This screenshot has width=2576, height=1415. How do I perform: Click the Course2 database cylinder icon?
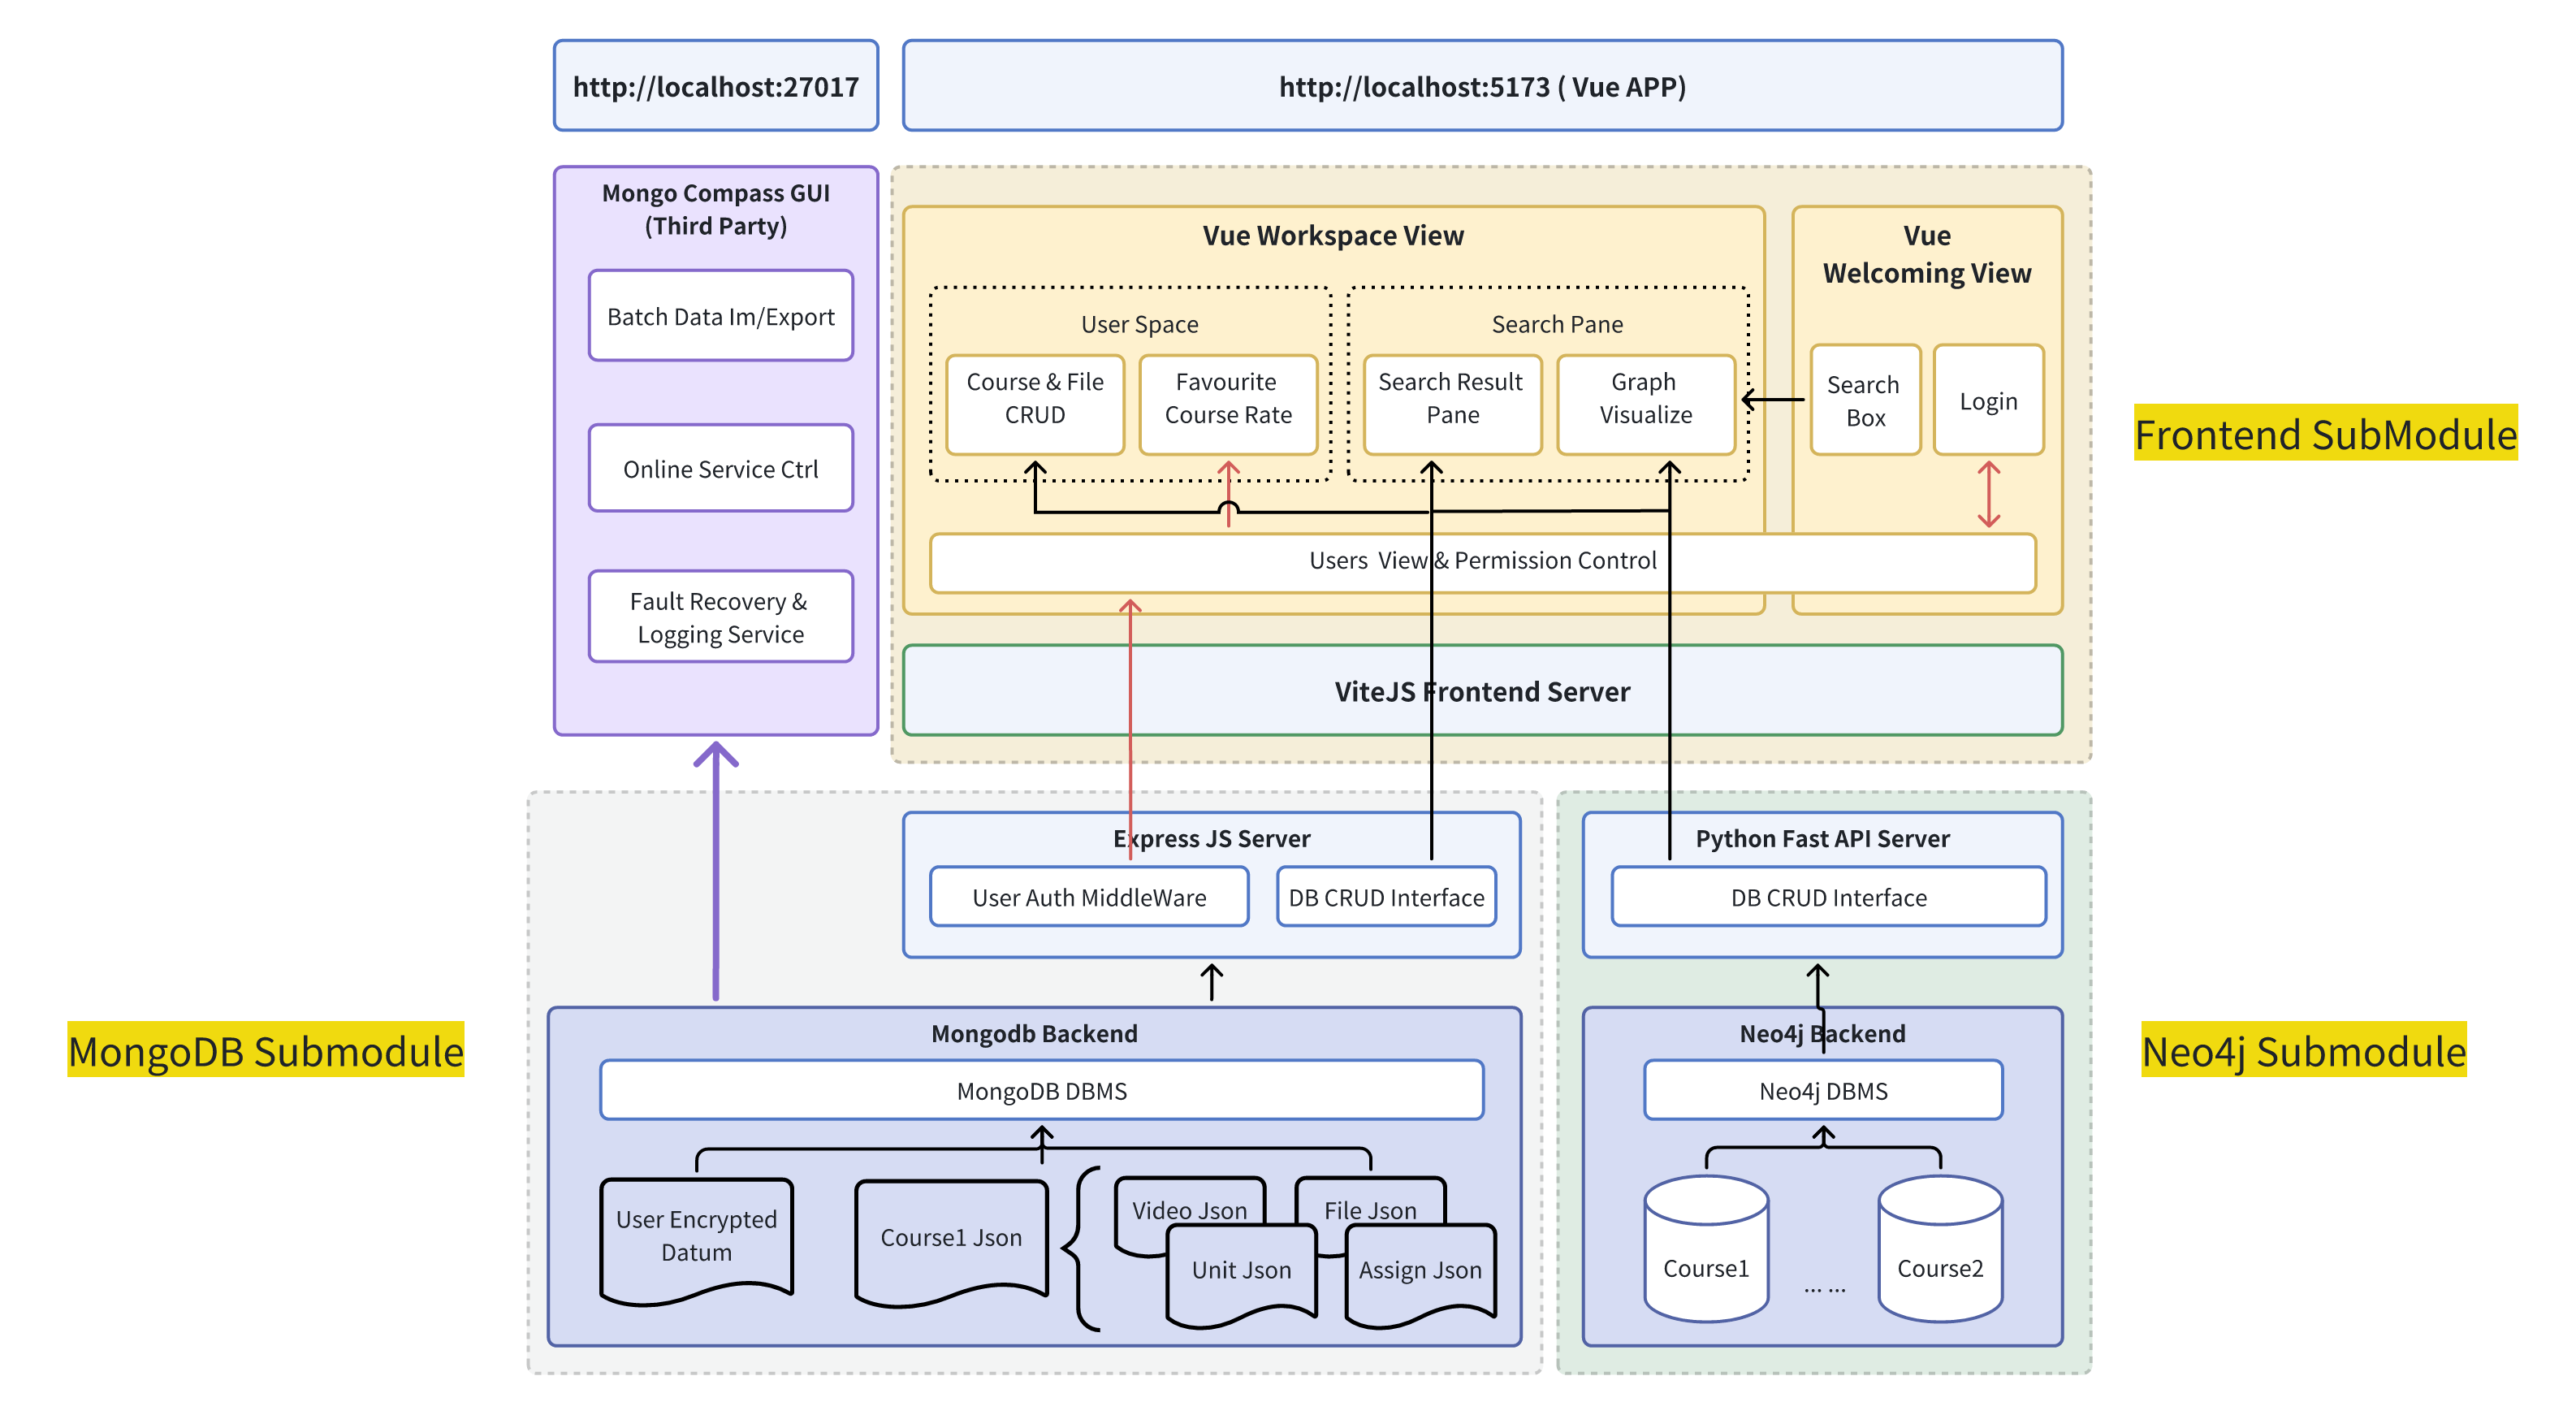click(1939, 1250)
